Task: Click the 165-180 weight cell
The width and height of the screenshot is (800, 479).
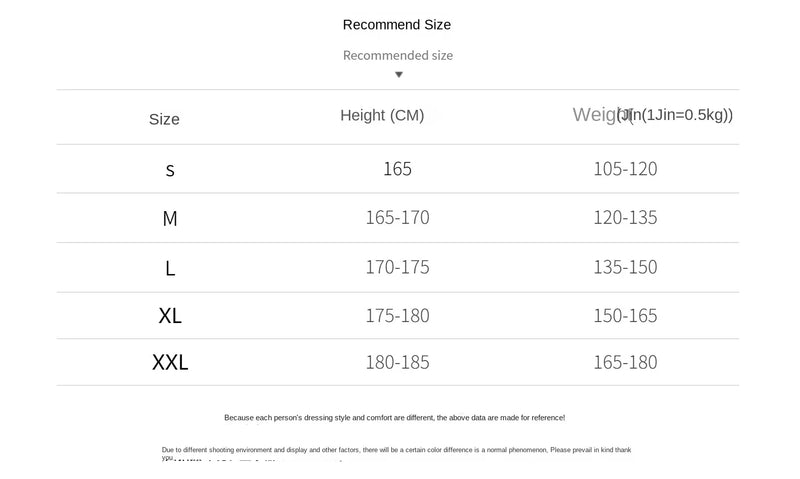Action: point(625,362)
